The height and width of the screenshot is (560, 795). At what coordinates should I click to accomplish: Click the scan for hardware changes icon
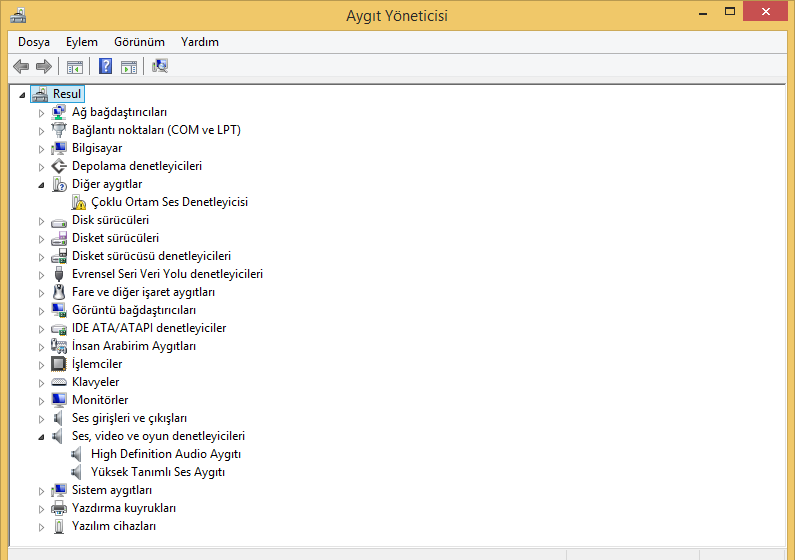[160, 66]
